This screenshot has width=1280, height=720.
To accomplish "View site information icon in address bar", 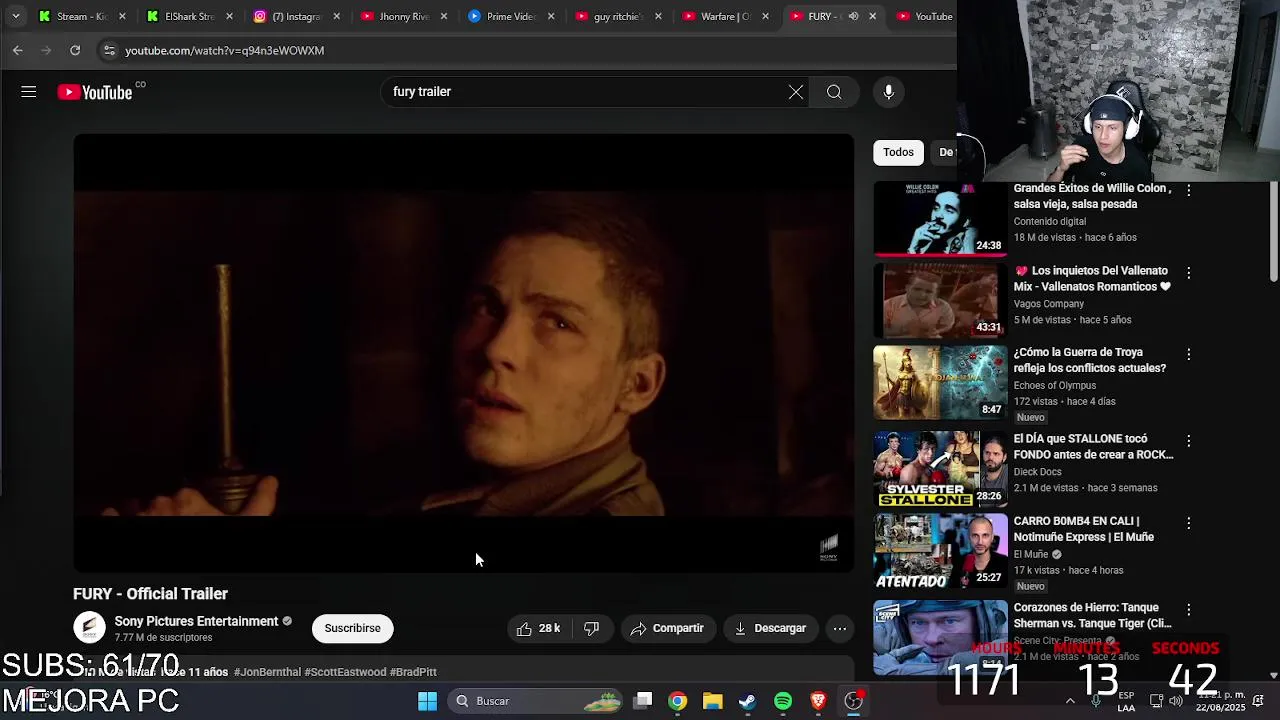I will pos(109,50).
